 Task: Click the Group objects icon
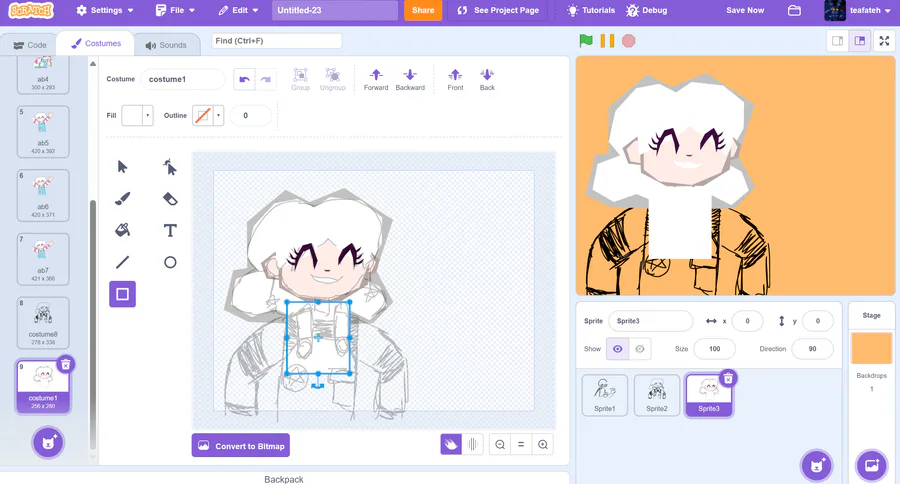pos(300,79)
